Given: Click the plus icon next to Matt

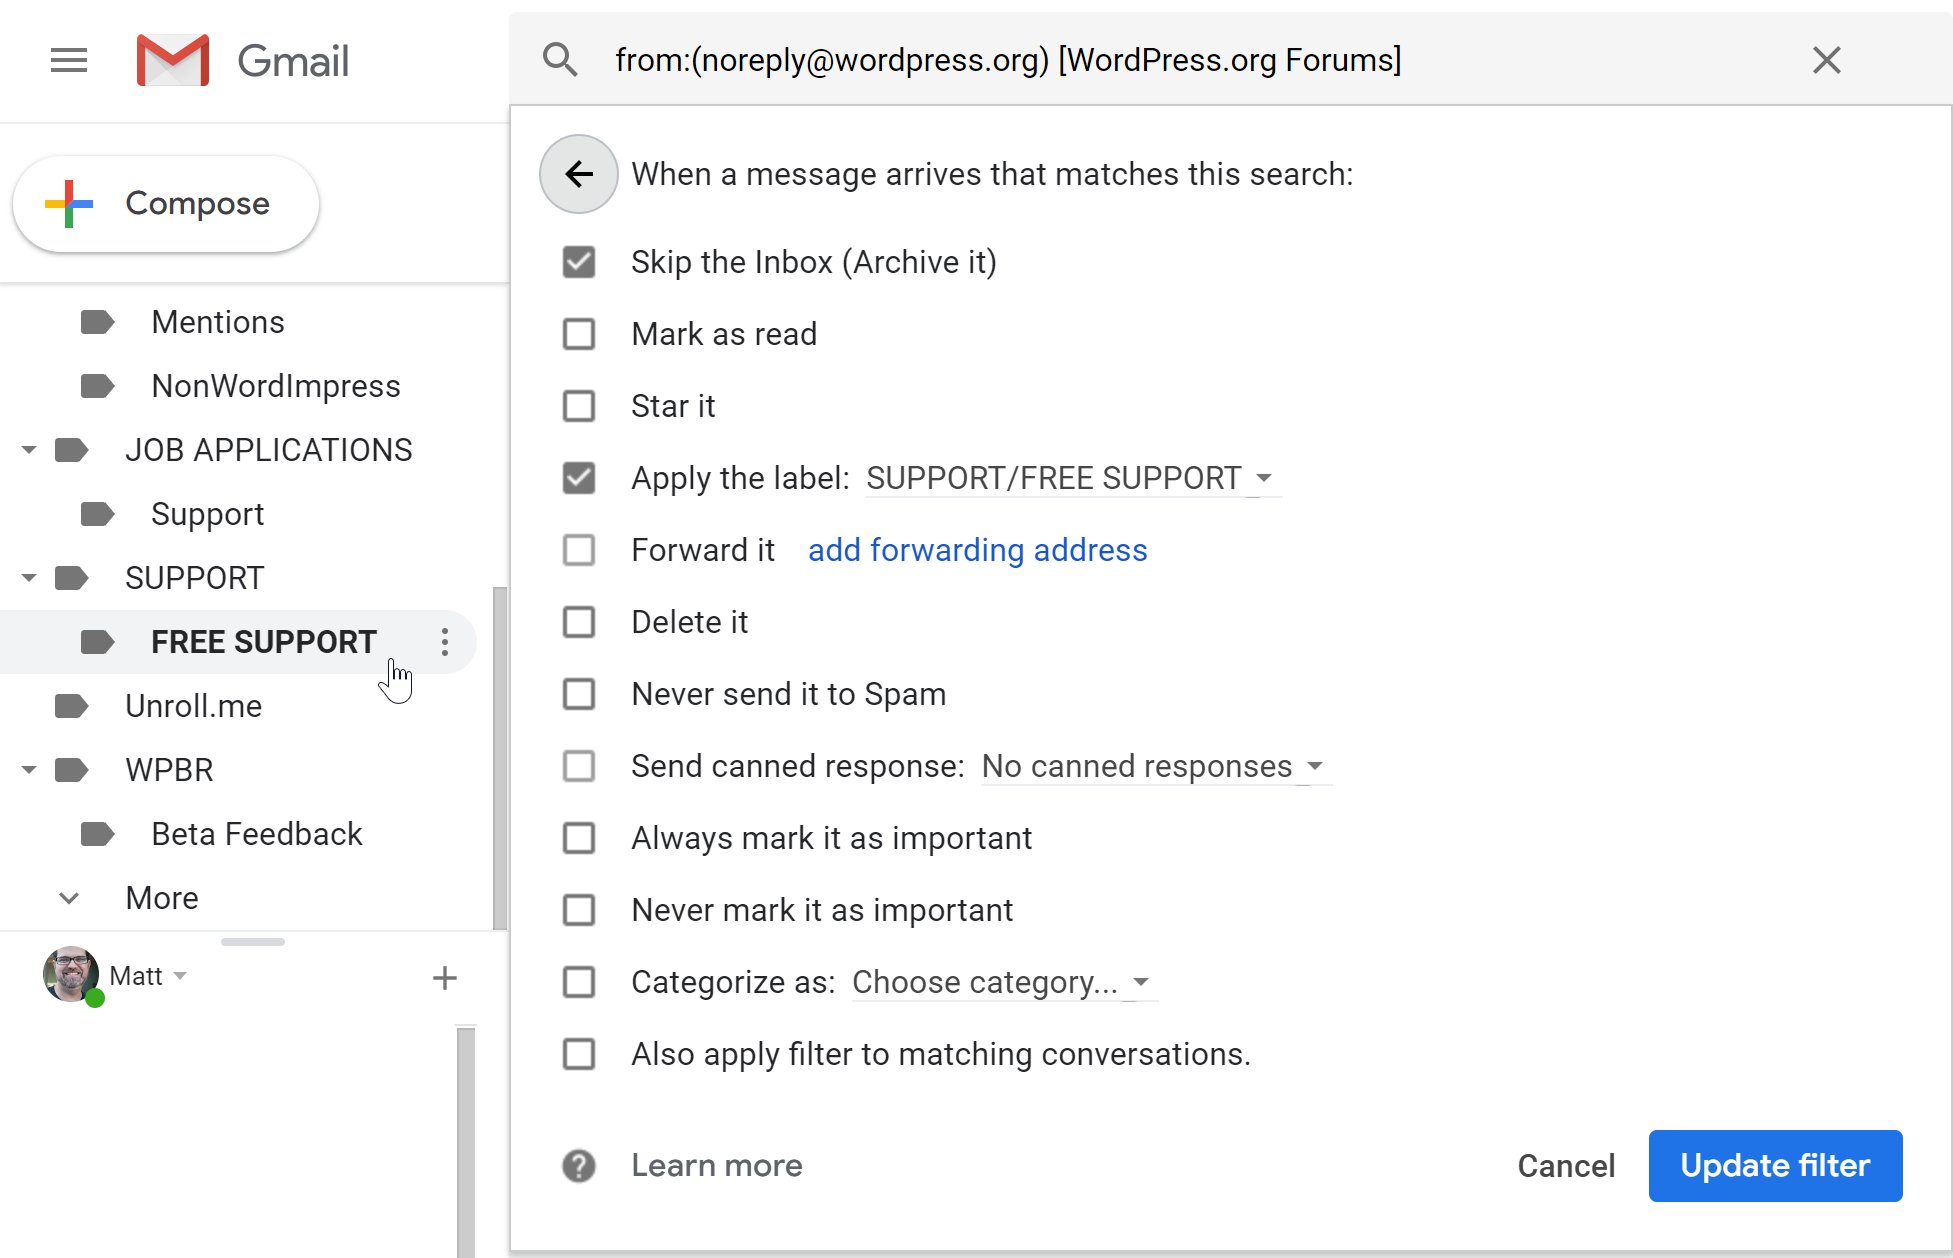Looking at the screenshot, I should pyautogui.click(x=445, y=977).
